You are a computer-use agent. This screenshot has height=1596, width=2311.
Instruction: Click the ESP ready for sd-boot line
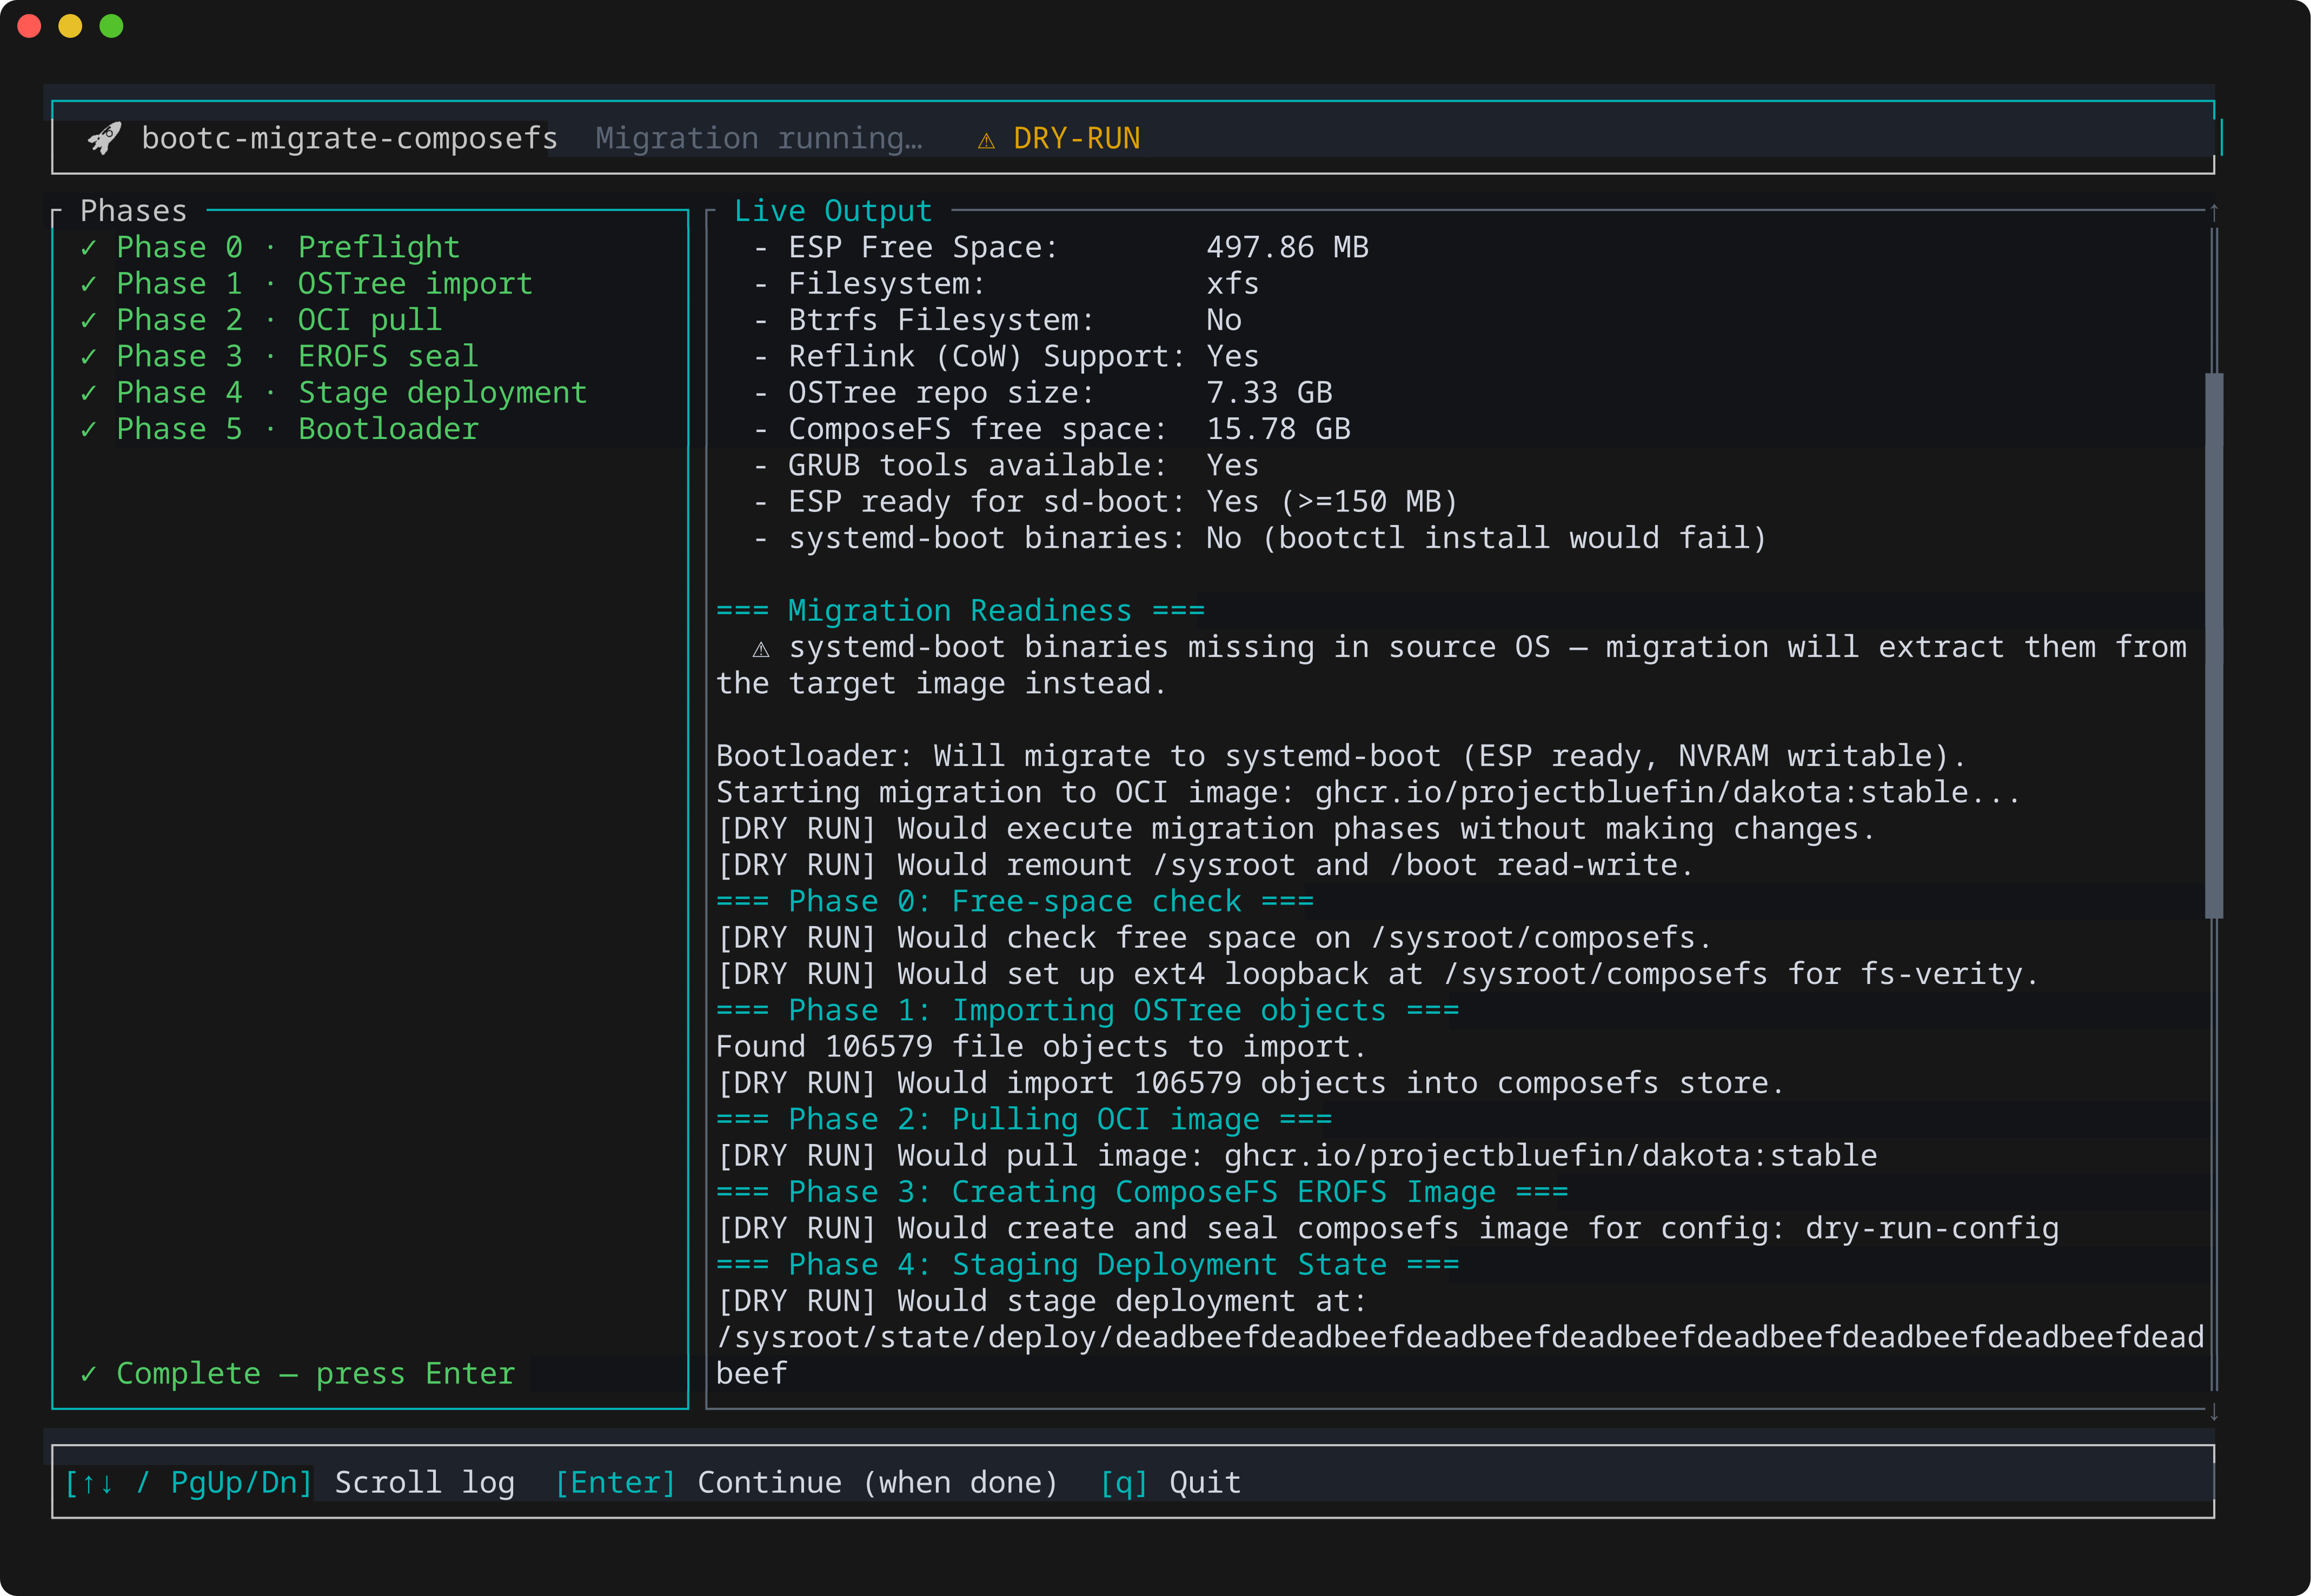coord(1105,502)
